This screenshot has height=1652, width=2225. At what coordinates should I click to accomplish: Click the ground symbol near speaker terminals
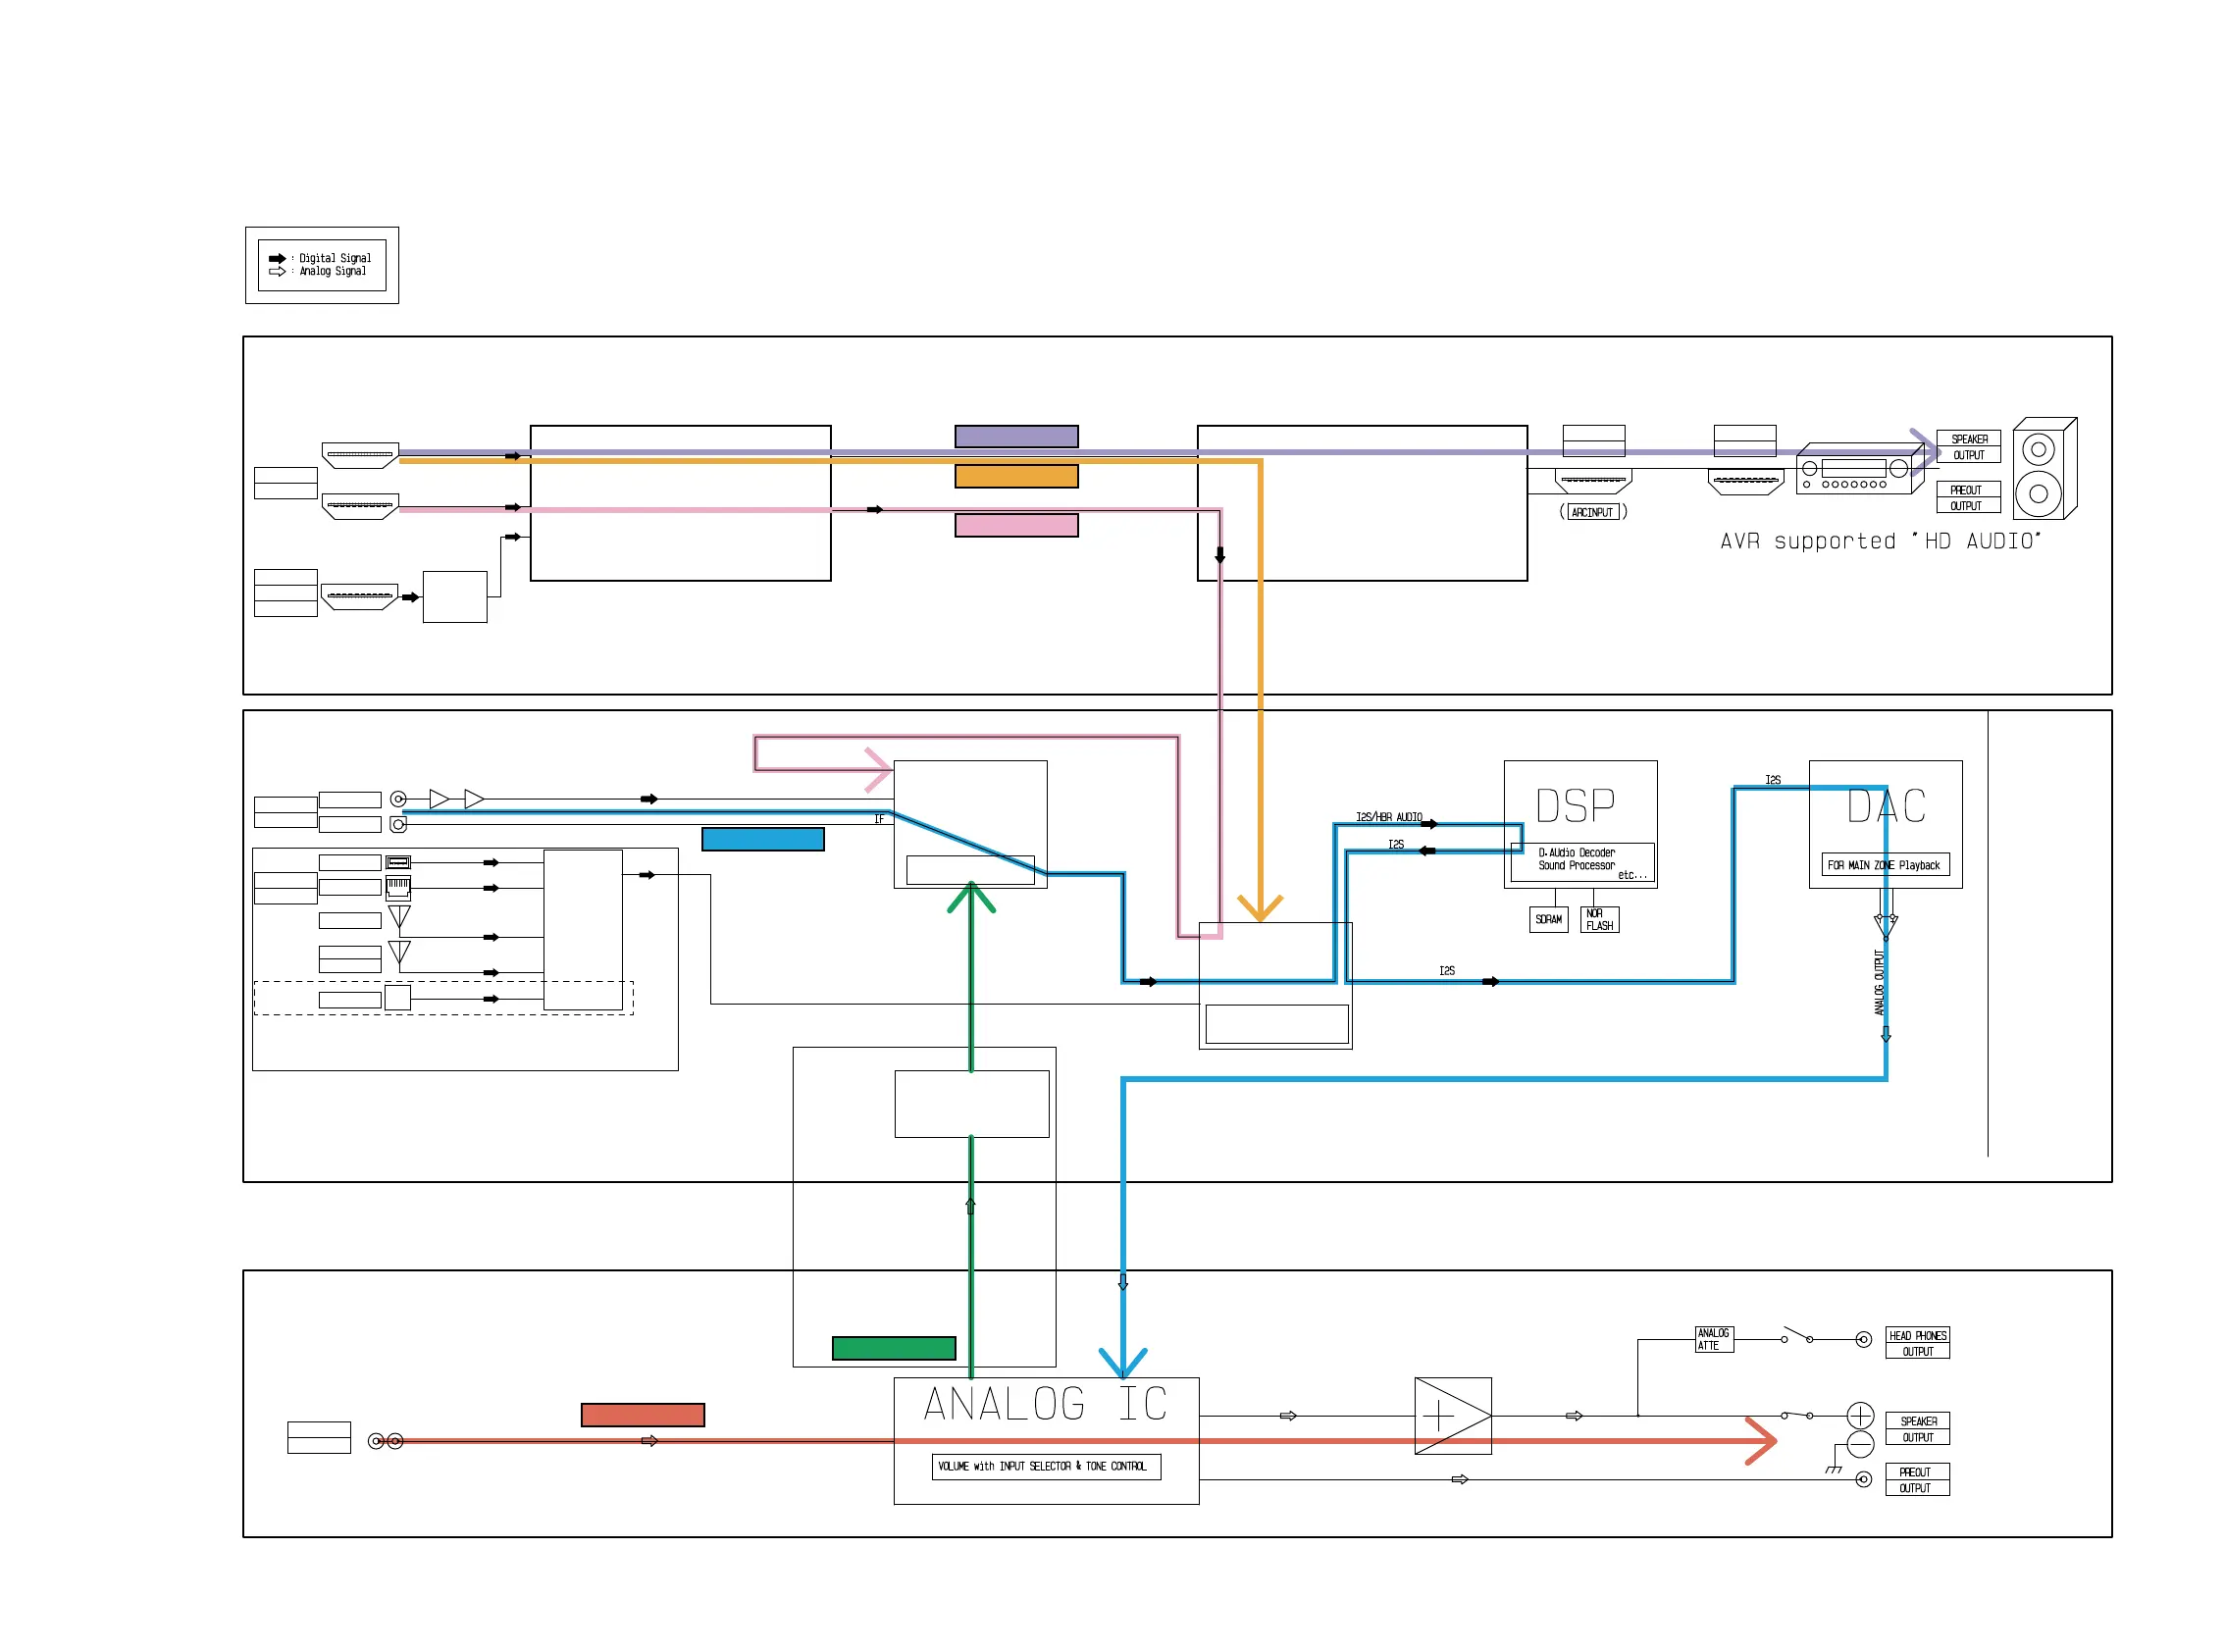[1832, 1468]
